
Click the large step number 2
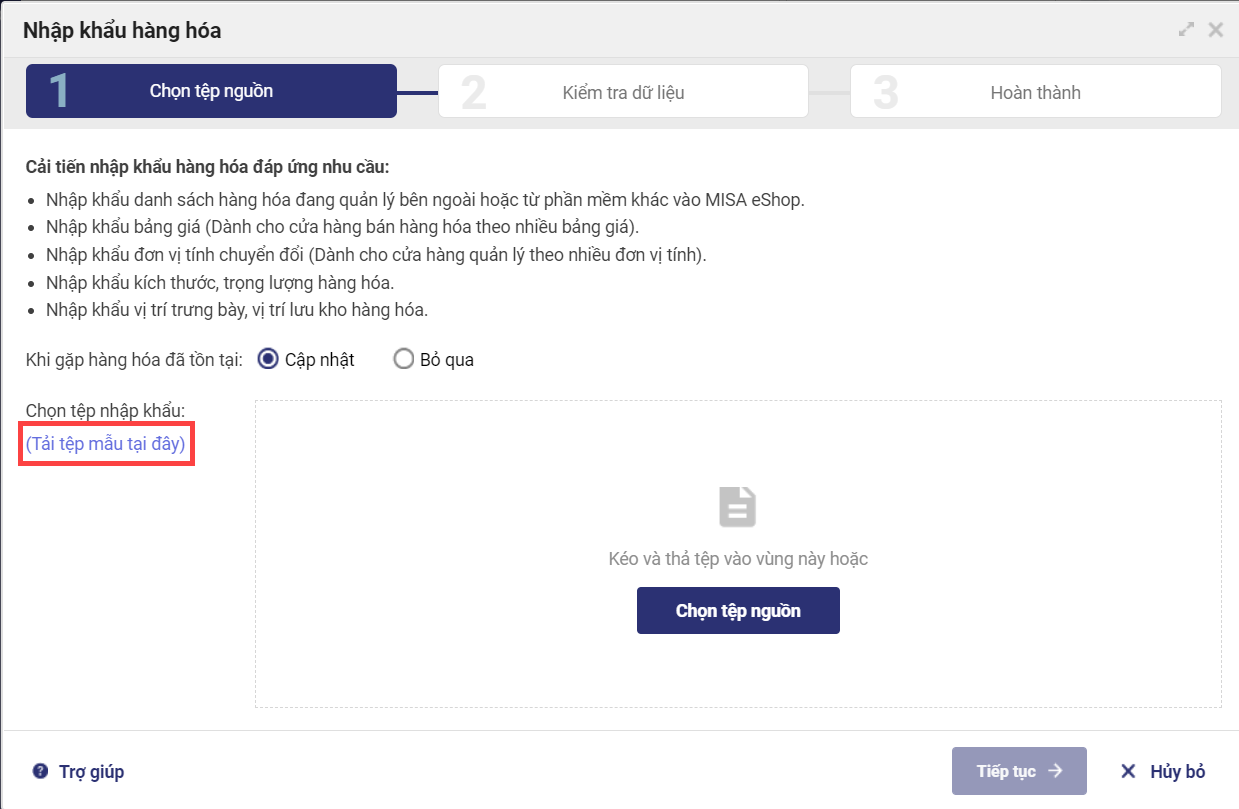[x=473, y=92]
